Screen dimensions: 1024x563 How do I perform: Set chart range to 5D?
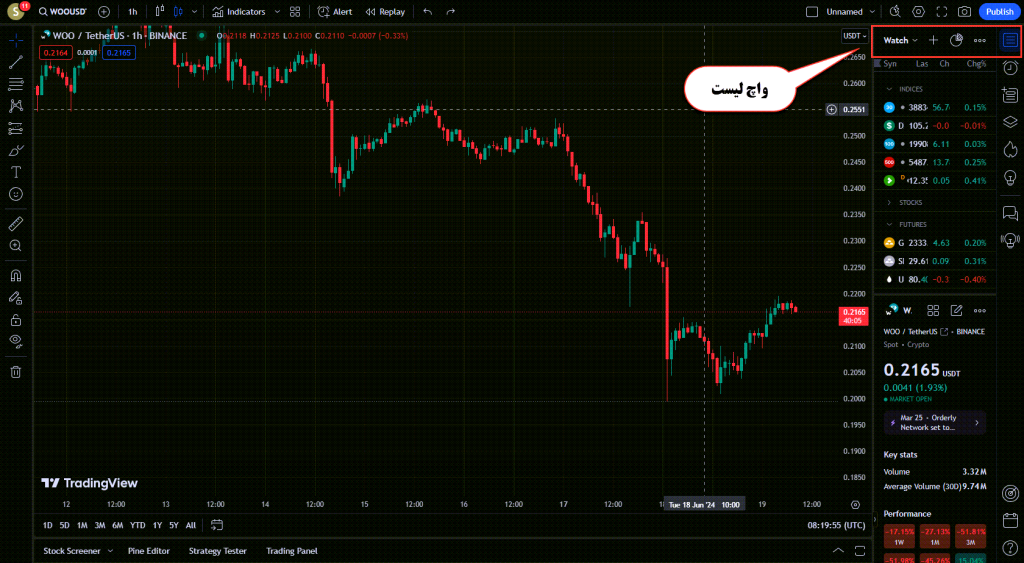[x=64, y=525]
